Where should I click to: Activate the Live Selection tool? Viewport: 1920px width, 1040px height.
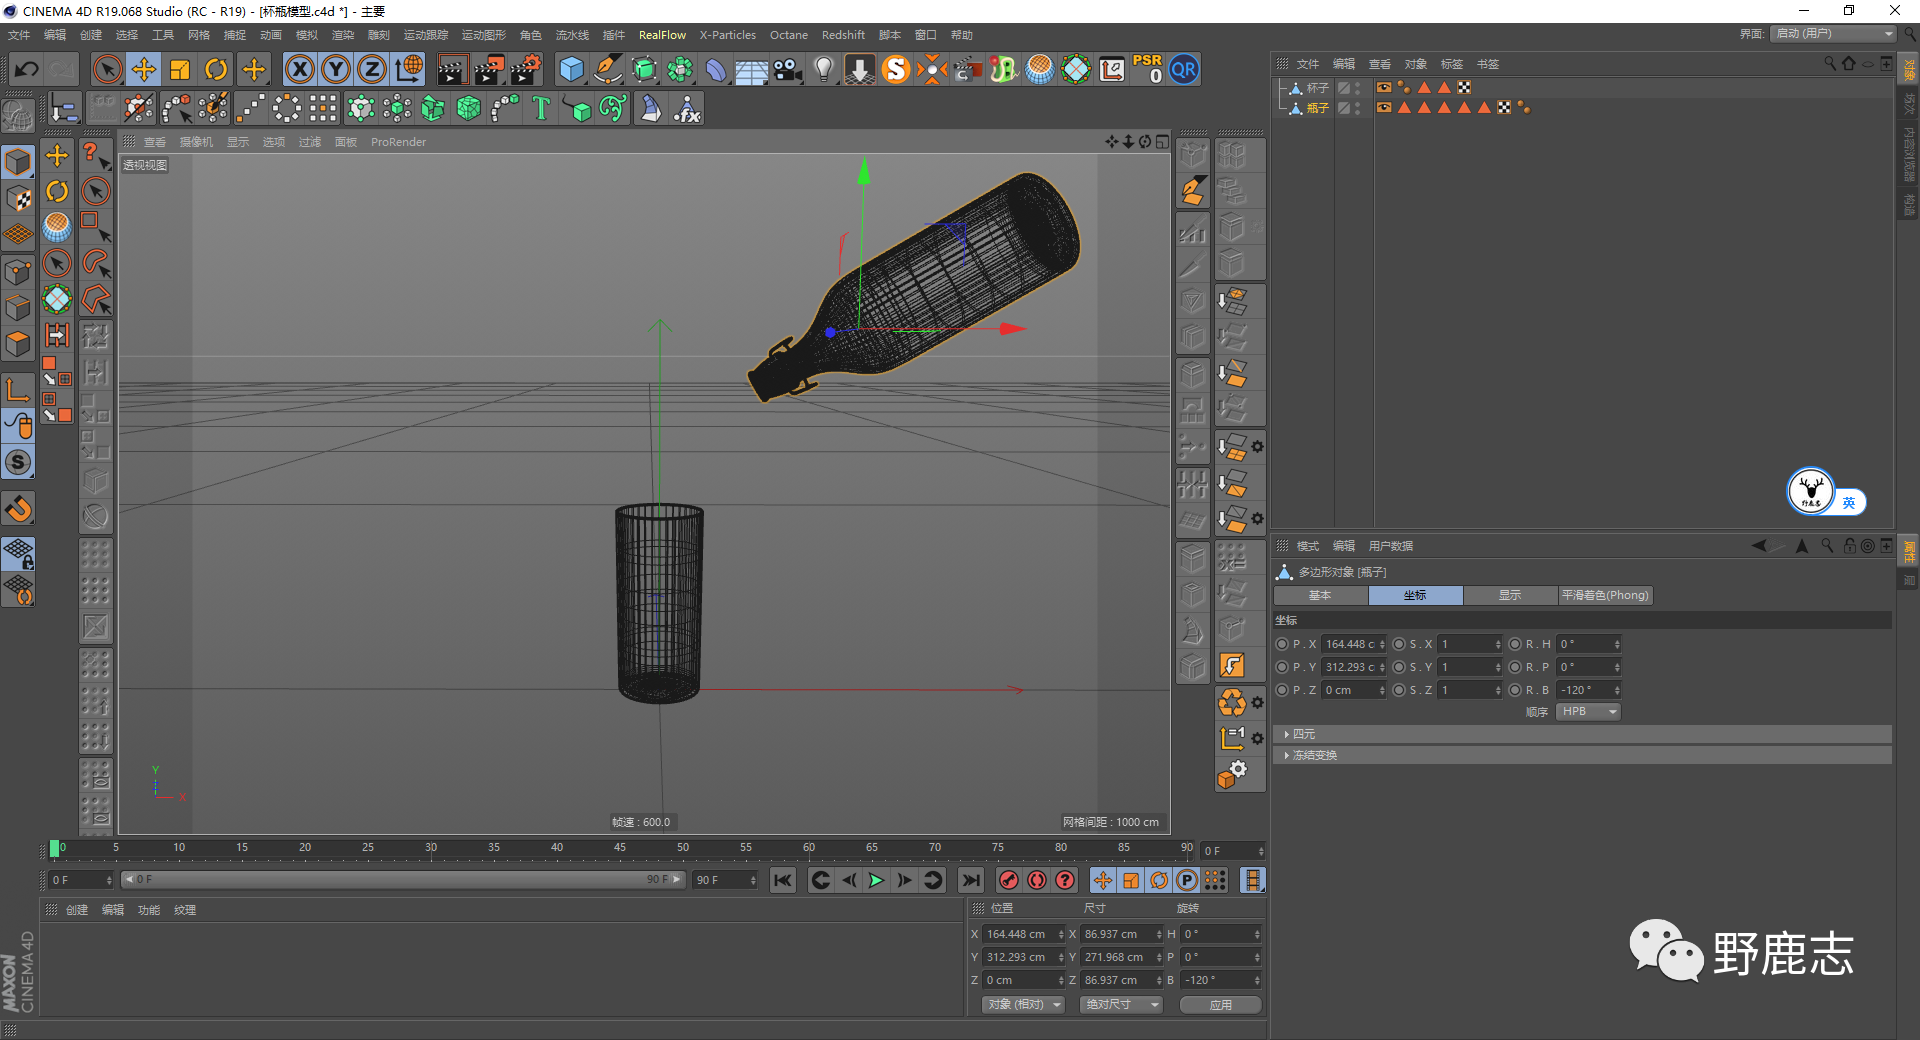pyautogui.click(x=106, y=69)
